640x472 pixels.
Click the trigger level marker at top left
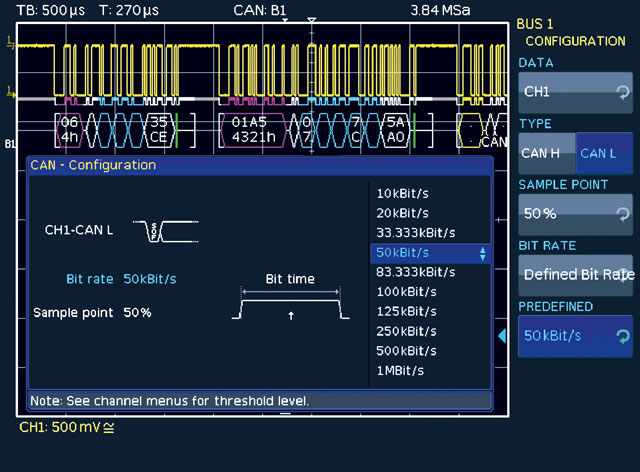tap(10, 42)
